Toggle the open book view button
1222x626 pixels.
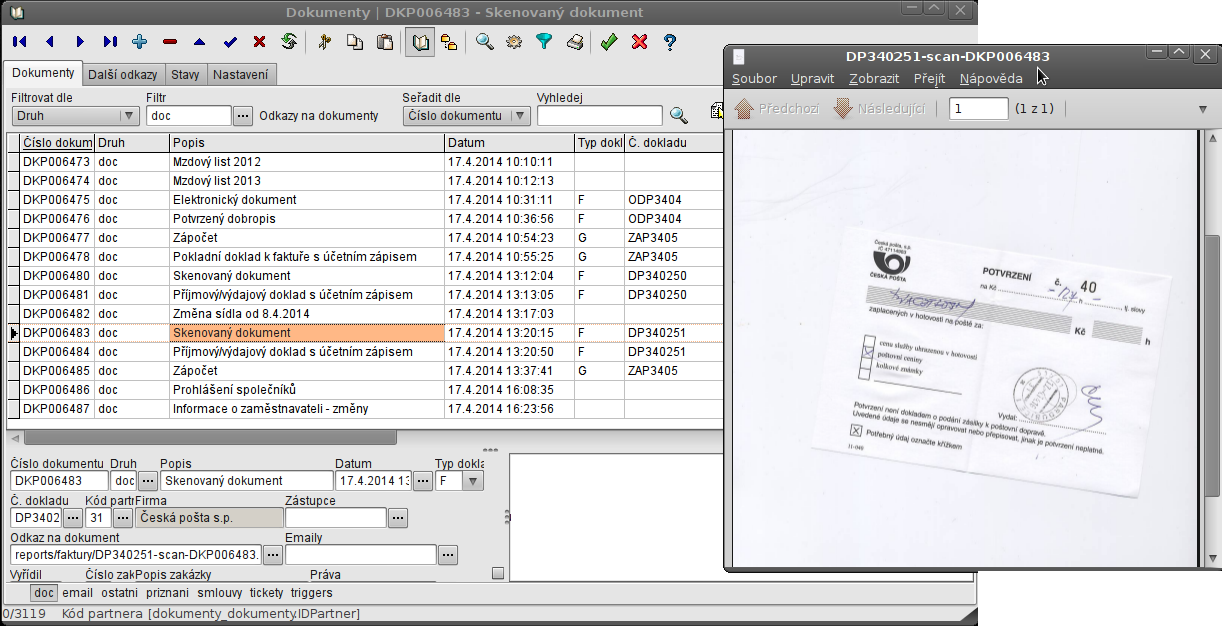tap(420, 42)
